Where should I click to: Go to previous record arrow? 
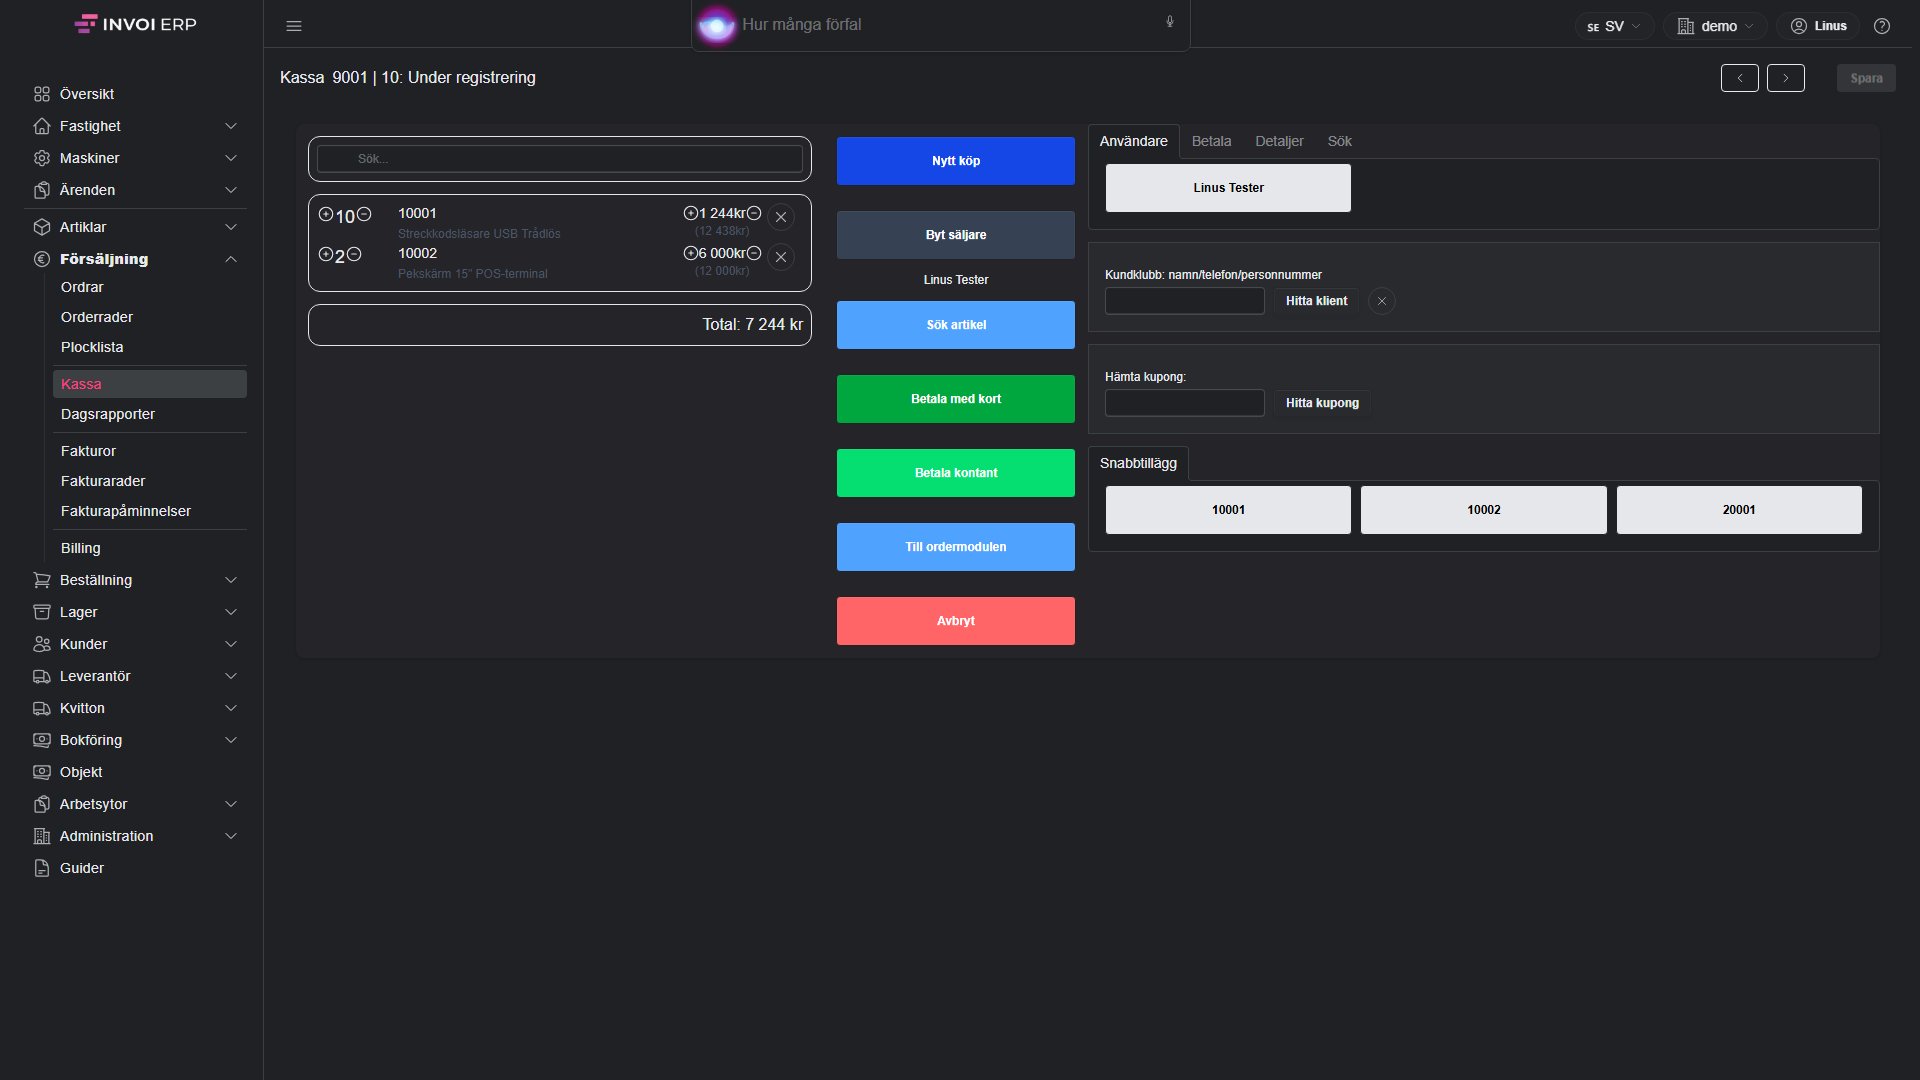click(1740, 78)
